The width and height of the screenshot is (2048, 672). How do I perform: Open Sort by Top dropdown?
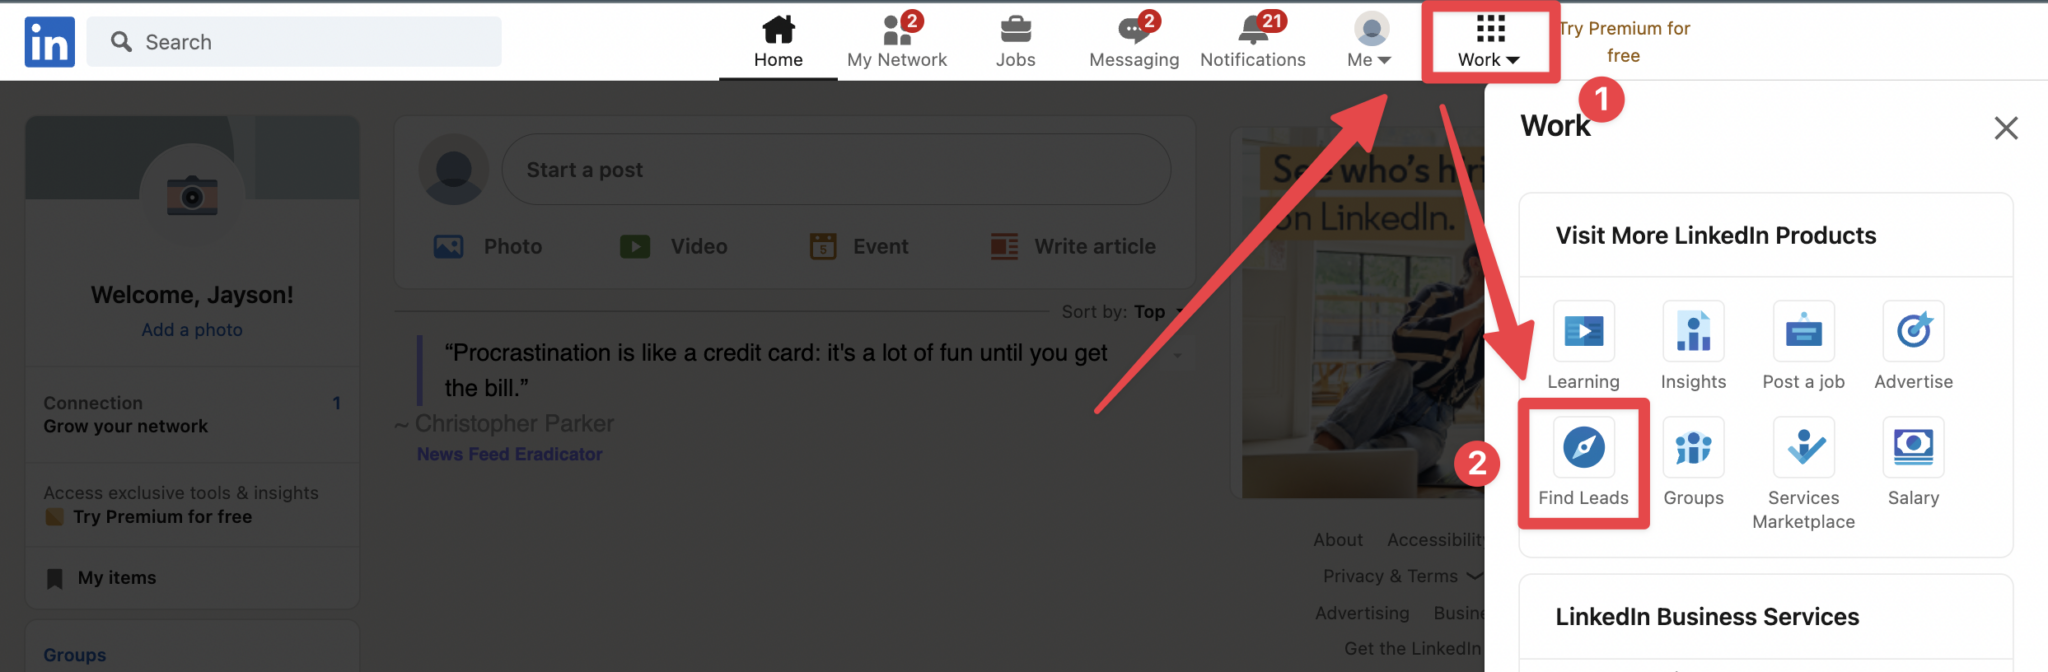[1122, 312]
